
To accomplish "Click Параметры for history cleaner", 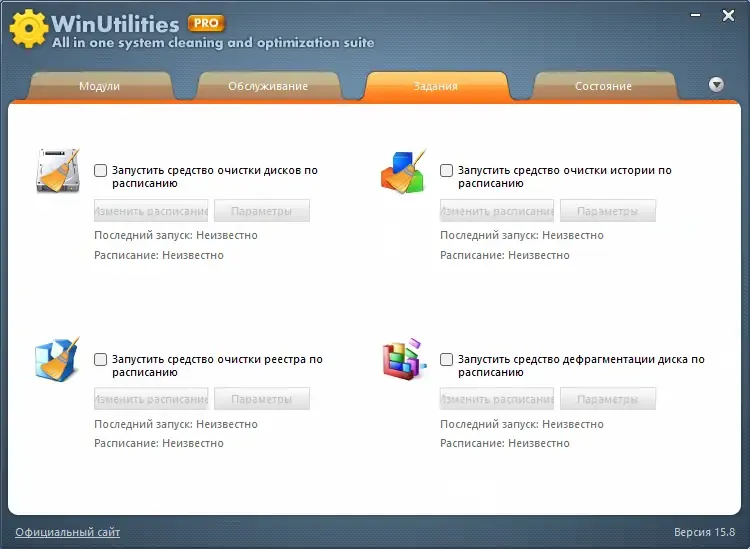I will [x=607, y=211].
